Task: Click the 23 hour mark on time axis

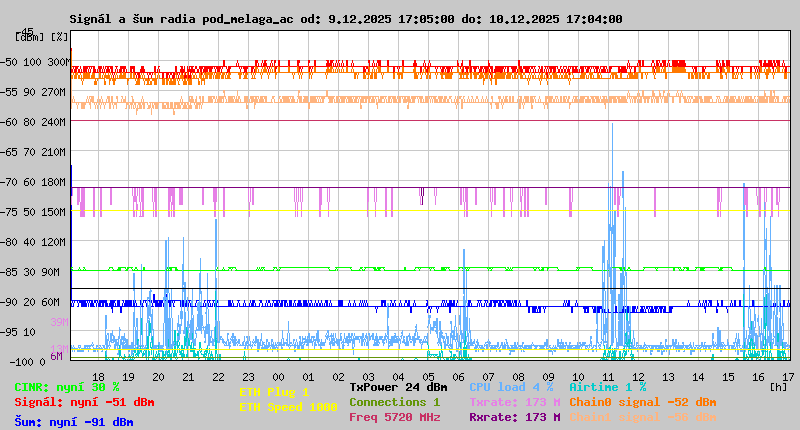Action: click(248, 377)
